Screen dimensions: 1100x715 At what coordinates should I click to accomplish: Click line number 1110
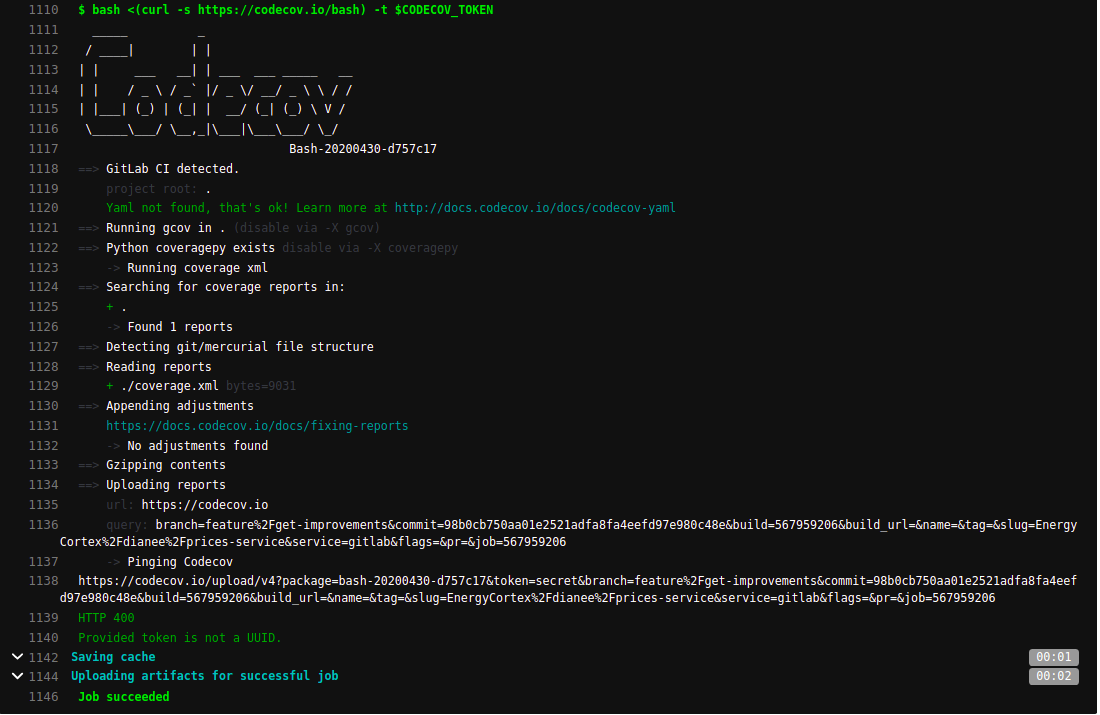point(43,10)
